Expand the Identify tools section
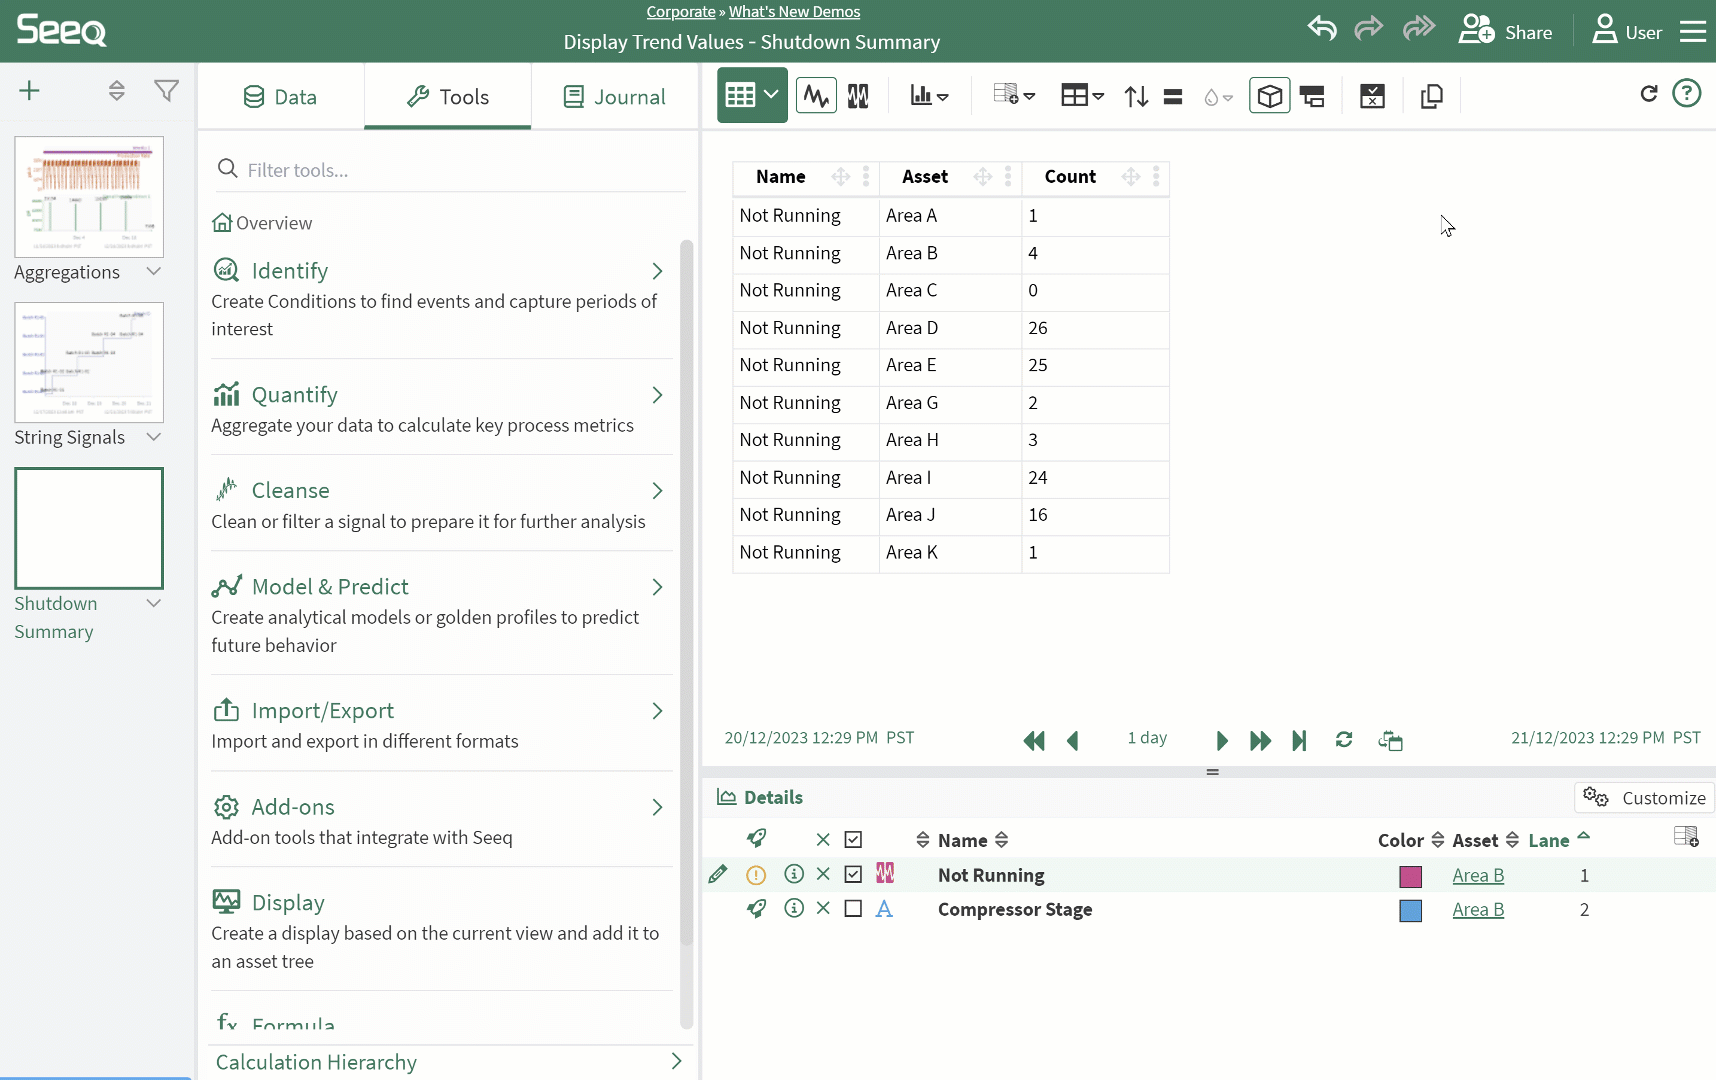The width and height of the screenshot is (1716, 1080). pyautogui.click(x=657, y=271)
